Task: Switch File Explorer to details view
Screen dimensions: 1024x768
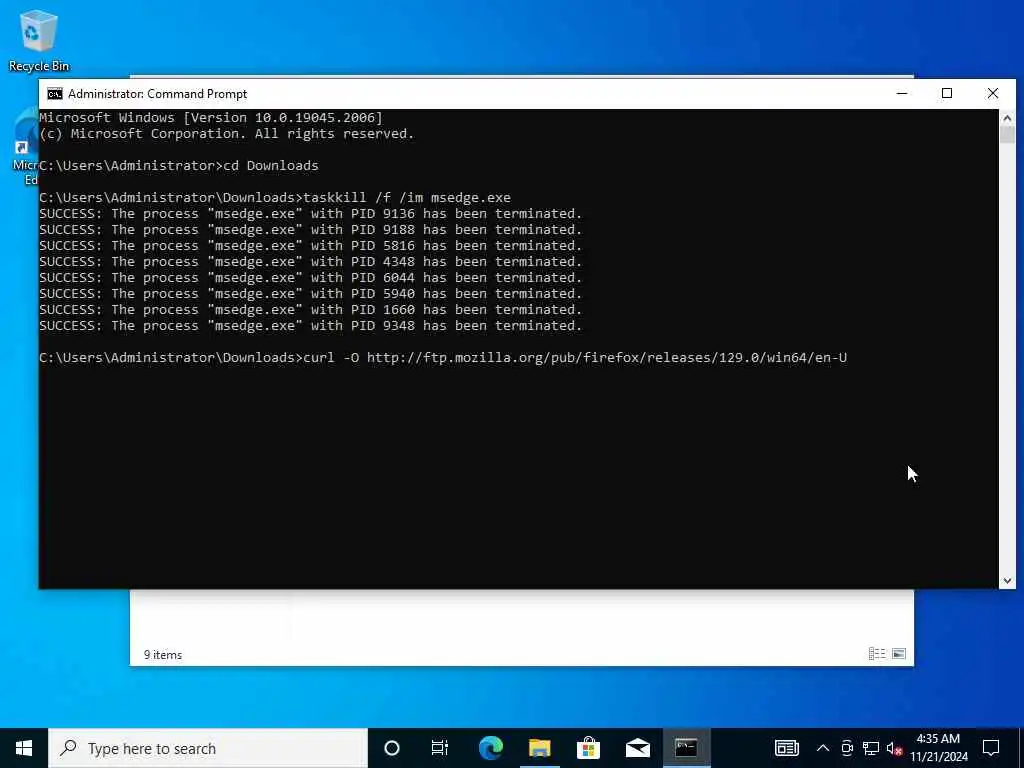Action: click(x=877, y=654)
